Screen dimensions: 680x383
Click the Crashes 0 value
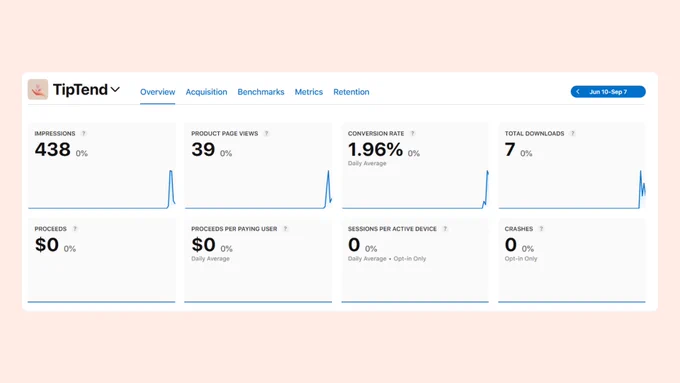[x=510, y=245]
